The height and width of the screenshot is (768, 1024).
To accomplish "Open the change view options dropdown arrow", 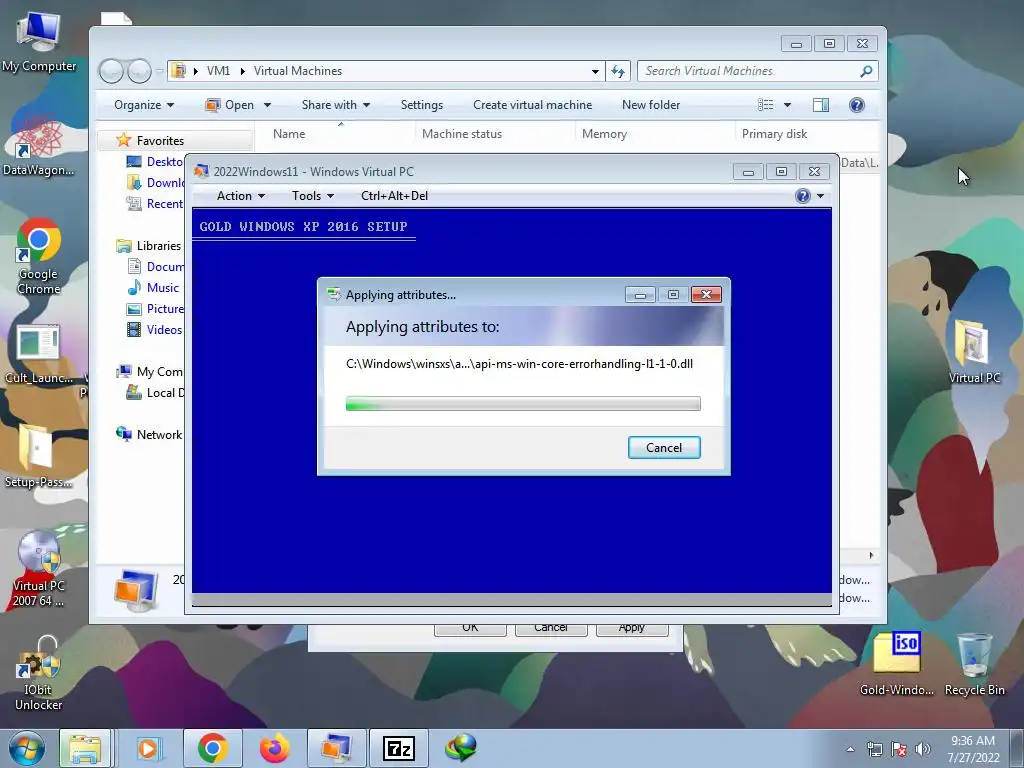I will point(787,105).
